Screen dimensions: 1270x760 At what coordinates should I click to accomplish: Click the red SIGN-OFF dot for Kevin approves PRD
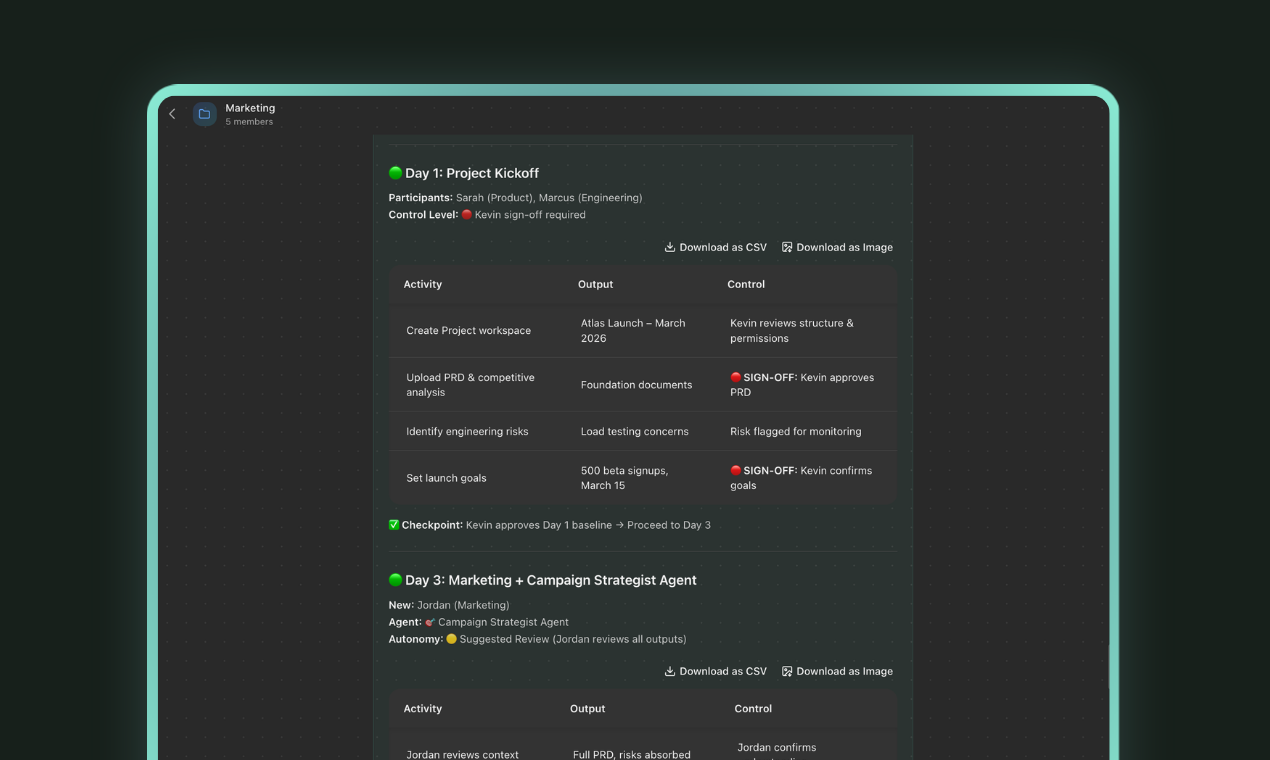point(734,377)
